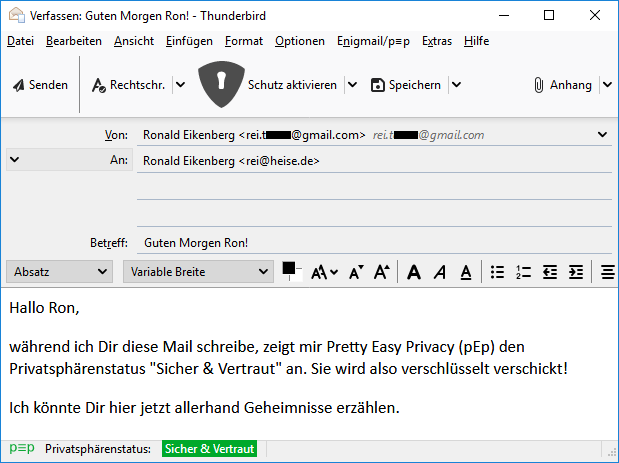The width and height of the screenshot is (619, 463).
Task: Click the recipient rei@heise.de field
Action: 374,161
